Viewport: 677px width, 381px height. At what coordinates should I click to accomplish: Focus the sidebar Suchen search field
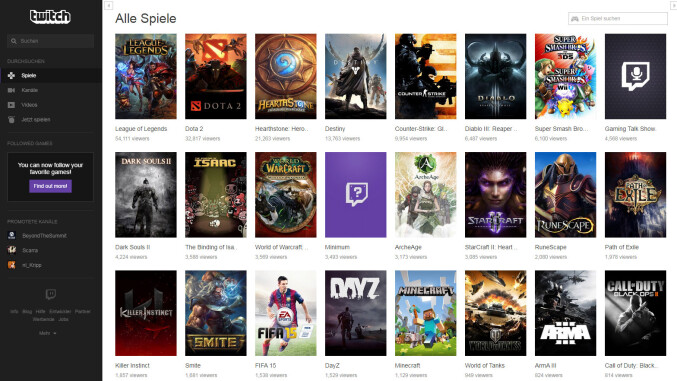(x=51, y=41)
